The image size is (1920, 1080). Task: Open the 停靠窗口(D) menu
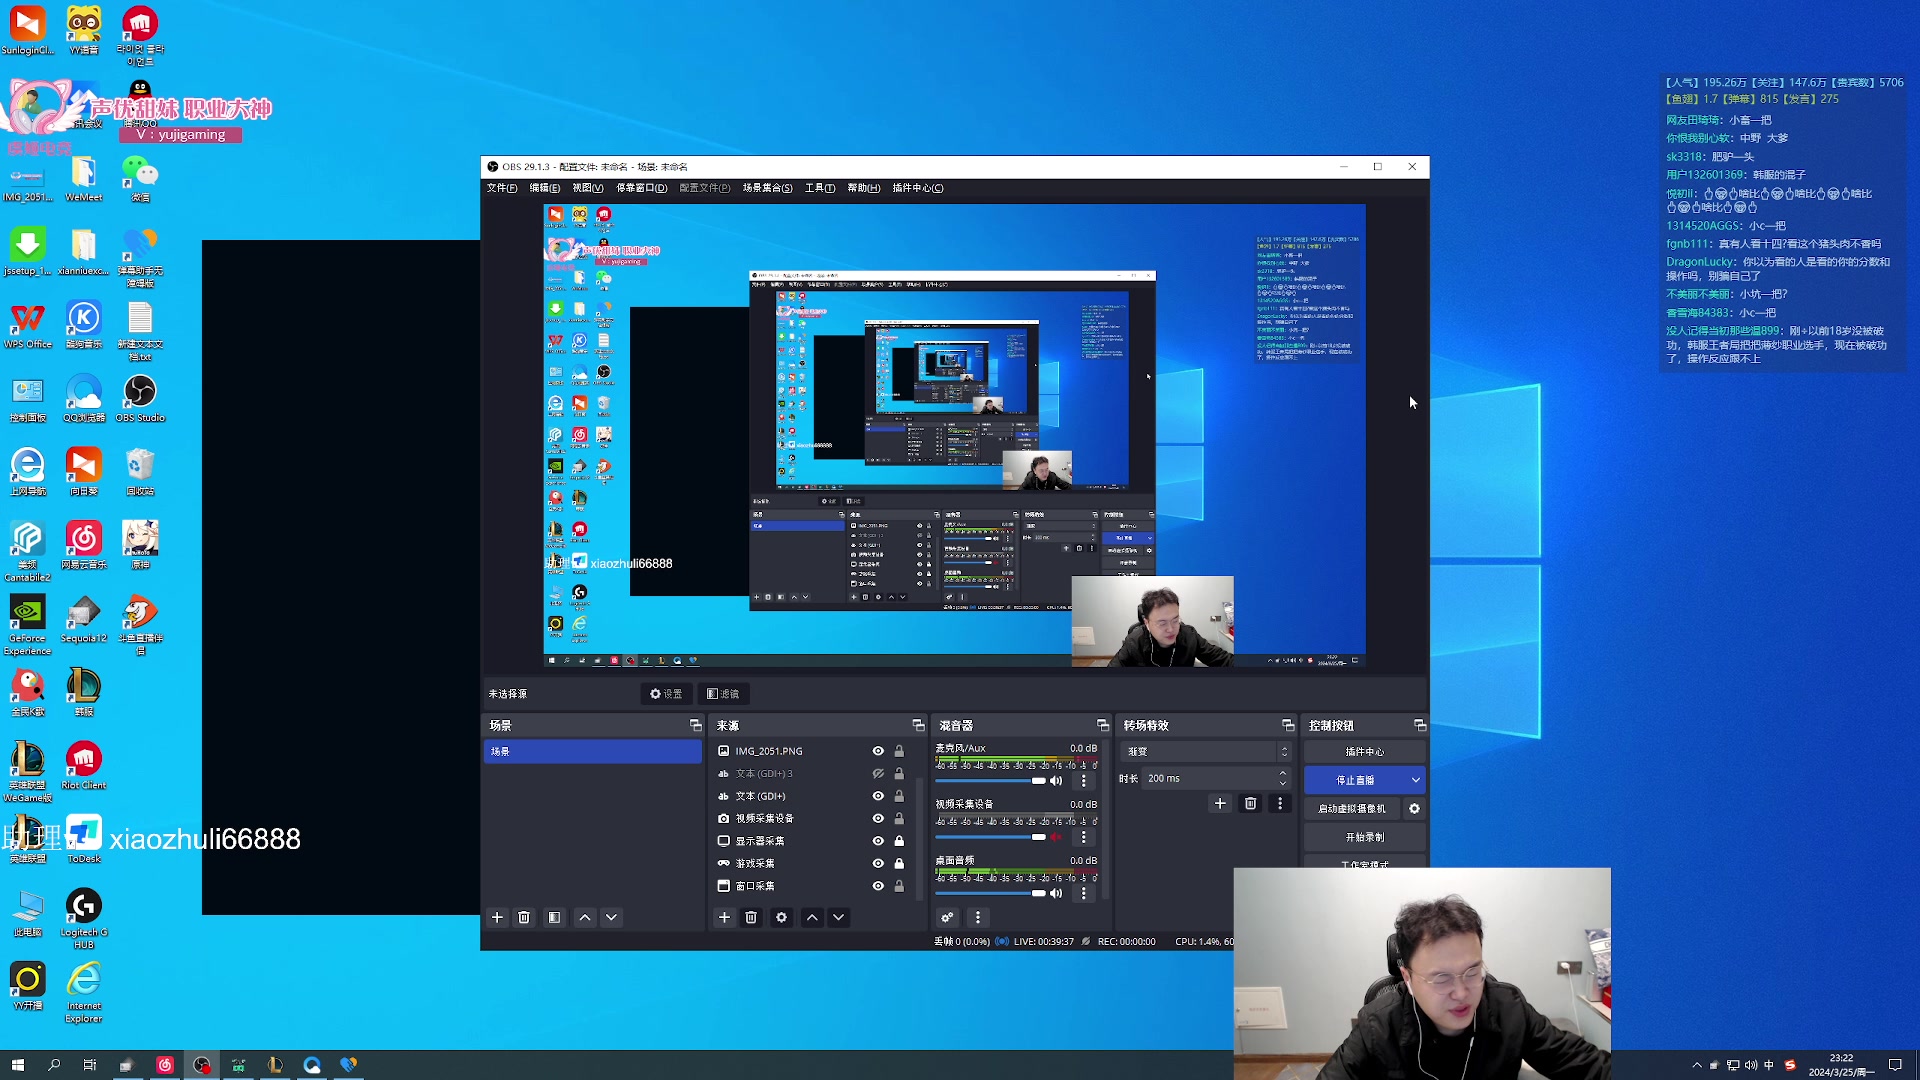coord(642,188)
